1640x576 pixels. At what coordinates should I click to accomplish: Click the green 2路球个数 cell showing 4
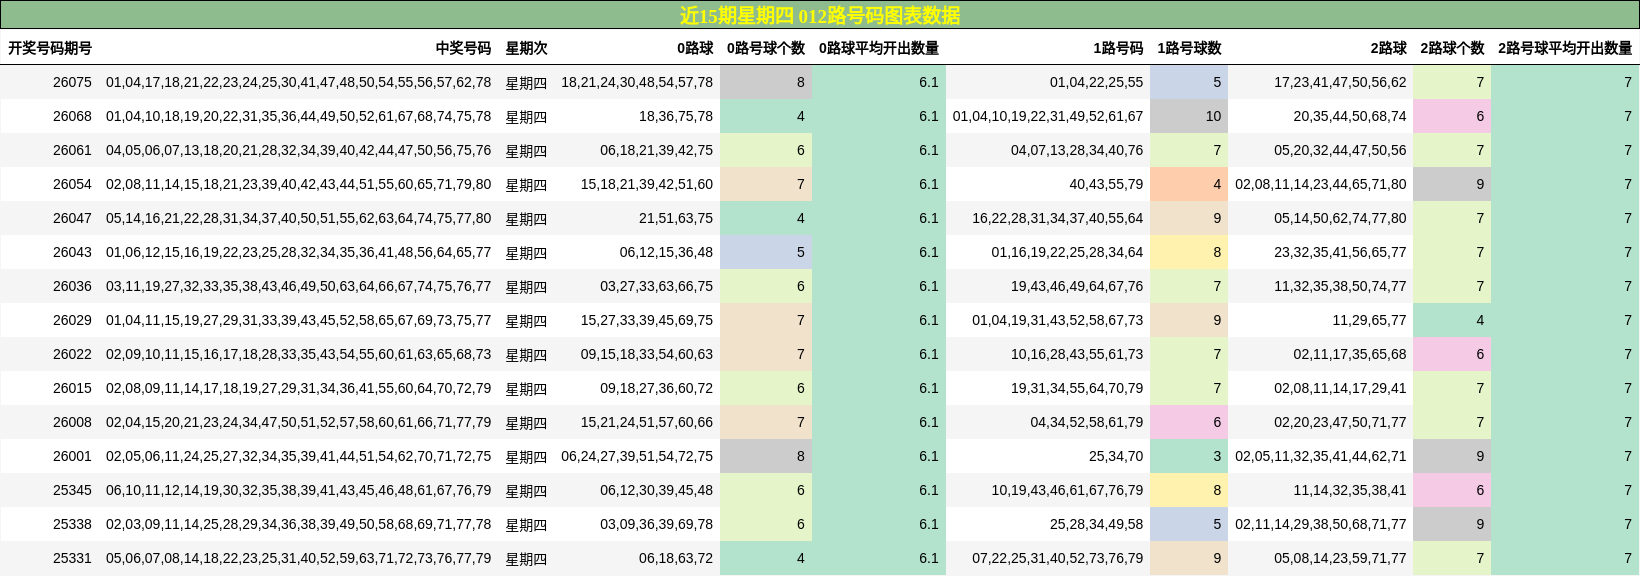tap(1452, 320)
